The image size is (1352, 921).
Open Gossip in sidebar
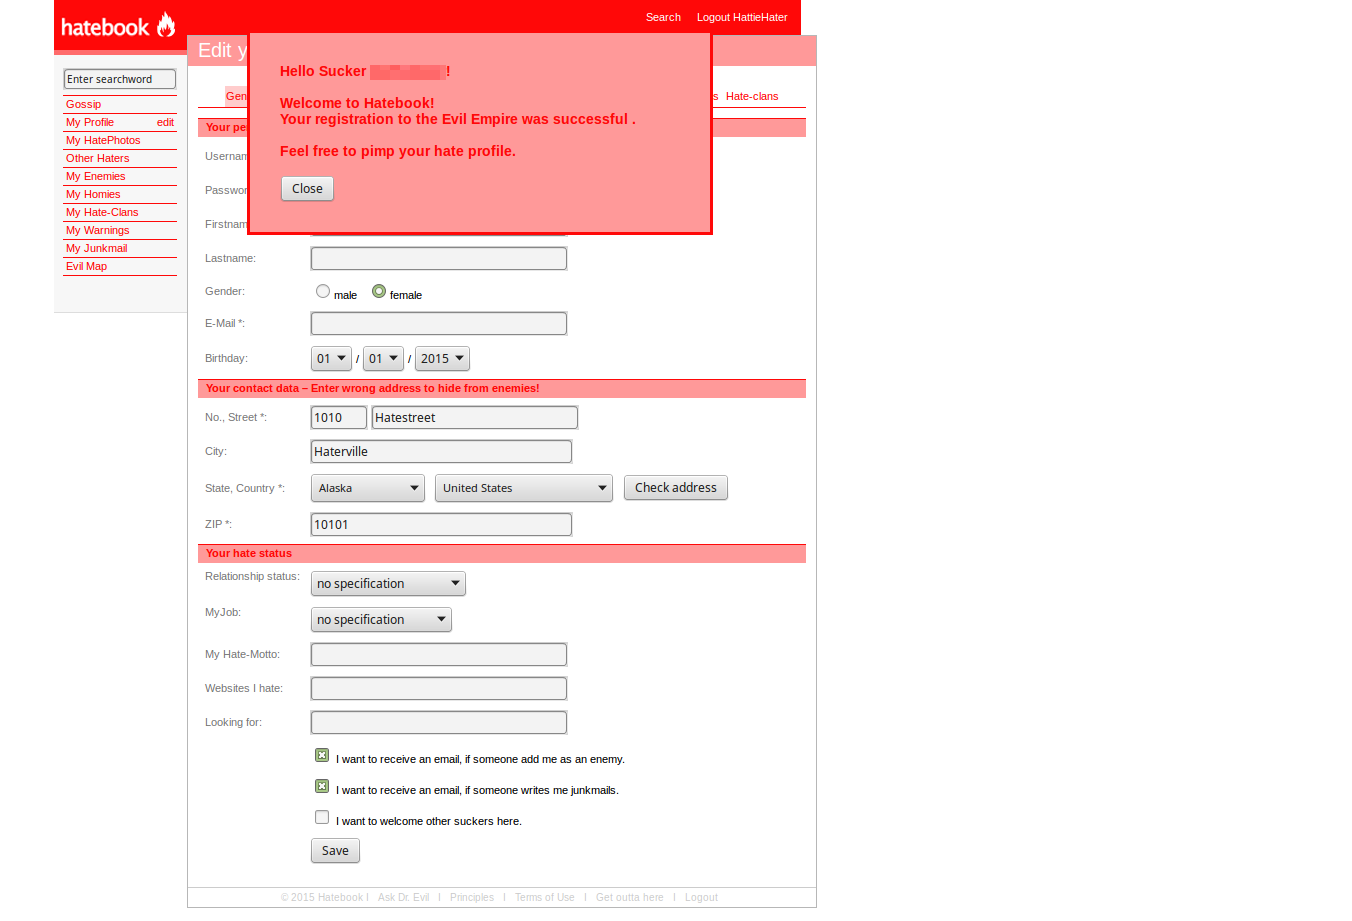pos(83,104)
